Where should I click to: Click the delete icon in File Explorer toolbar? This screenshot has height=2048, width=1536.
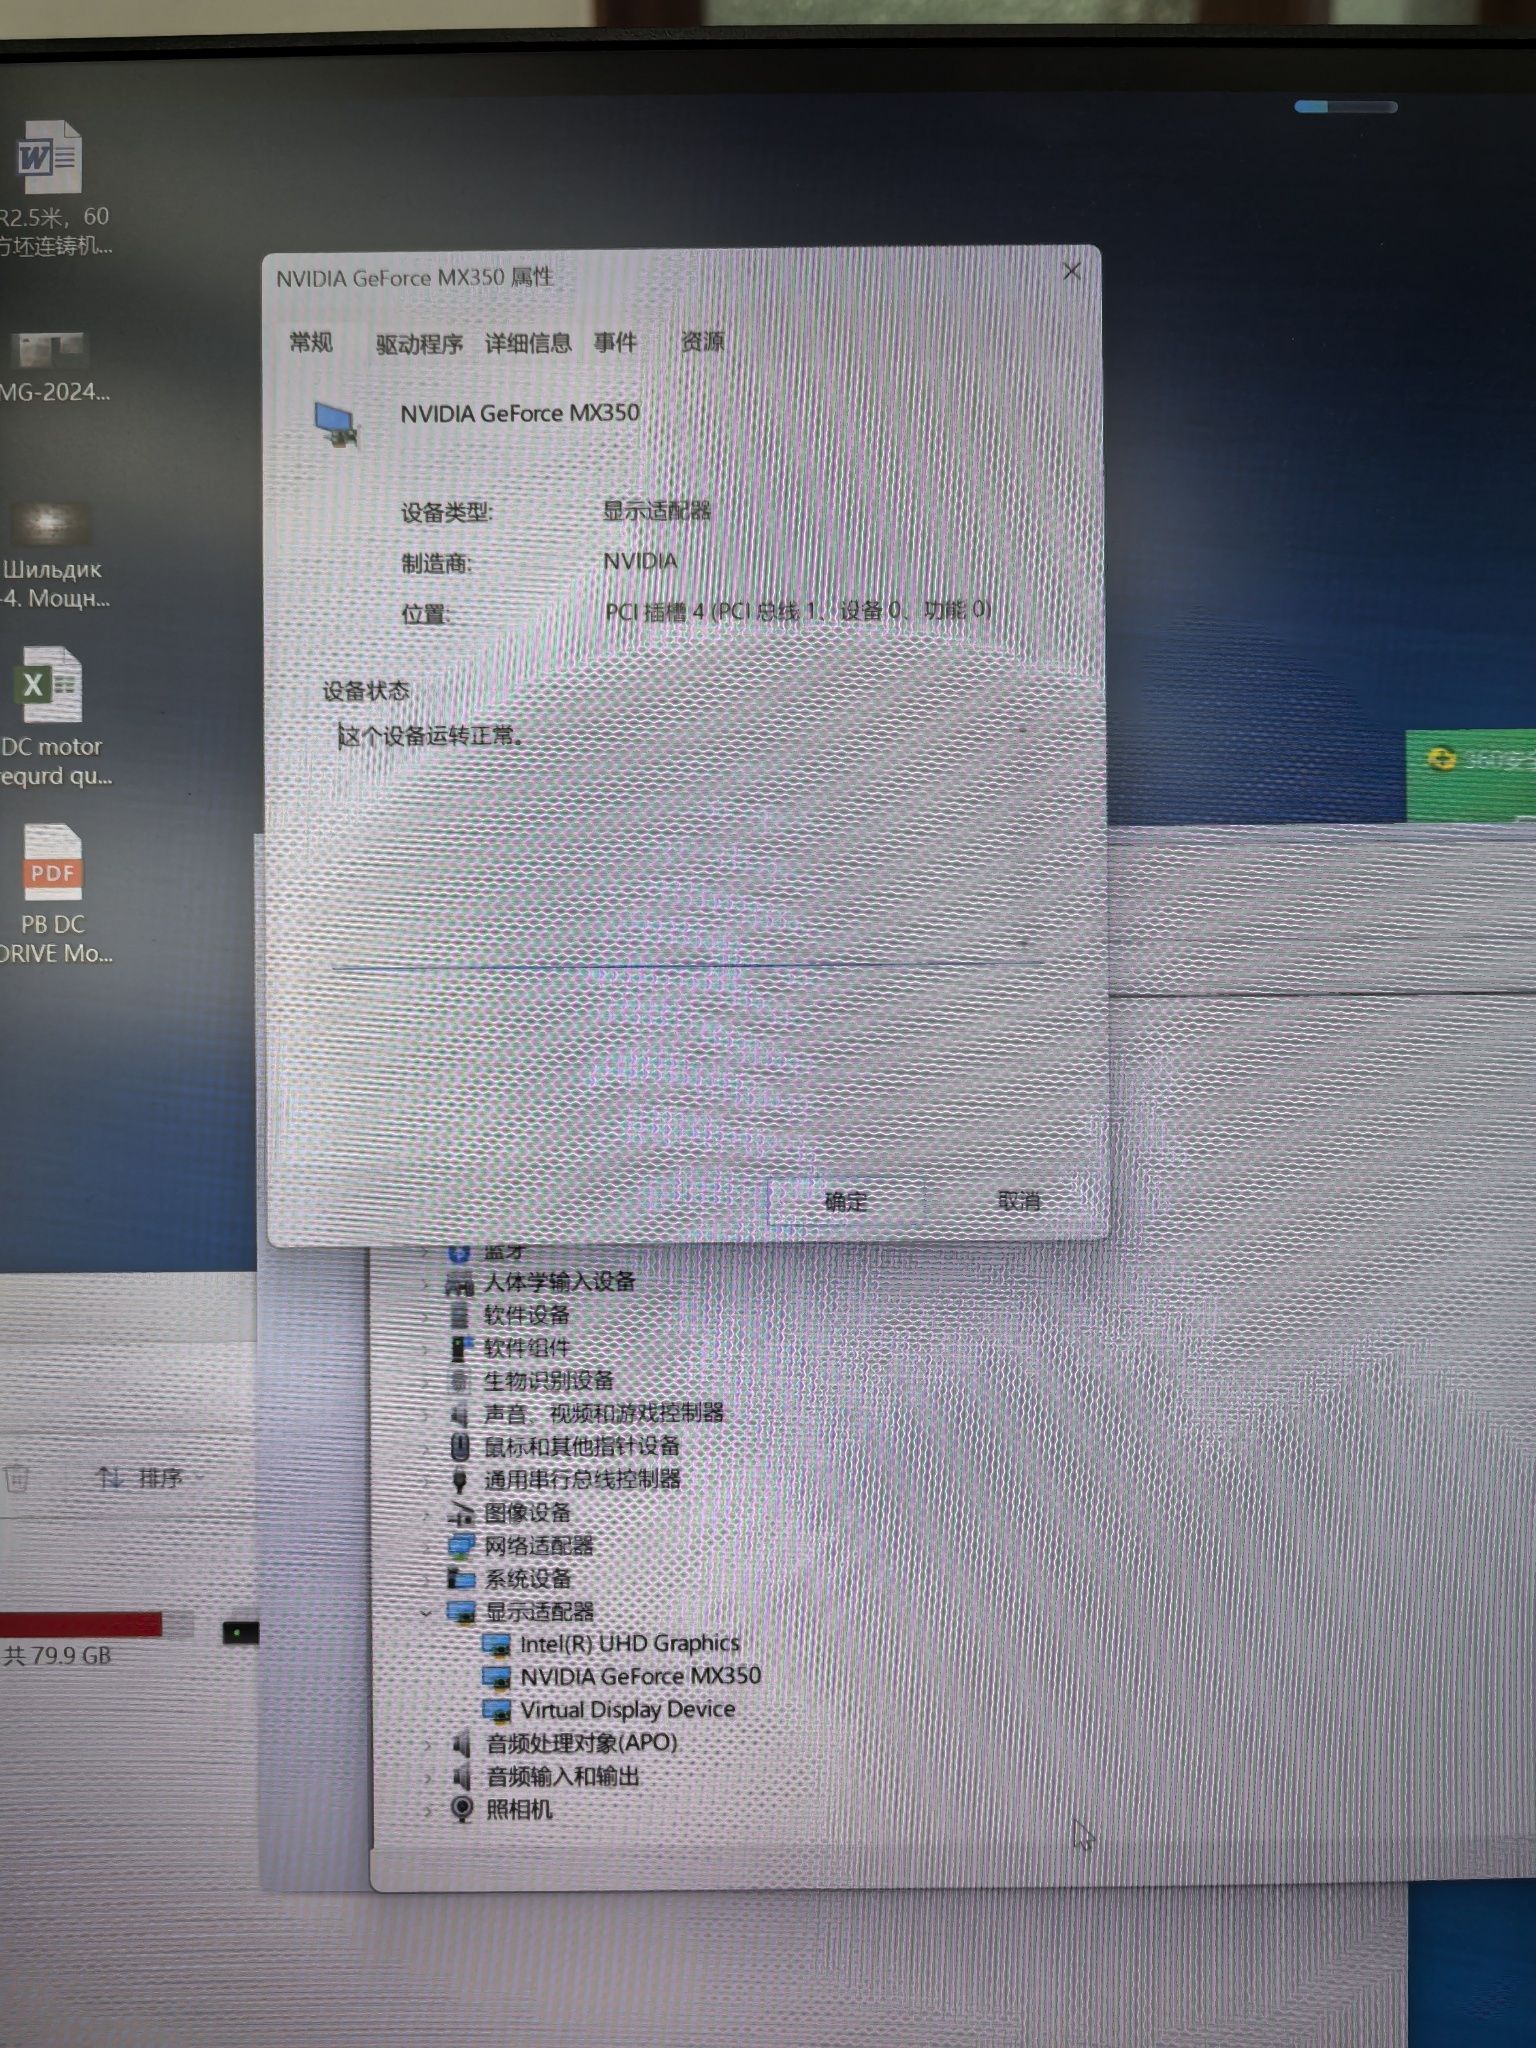17,1478
